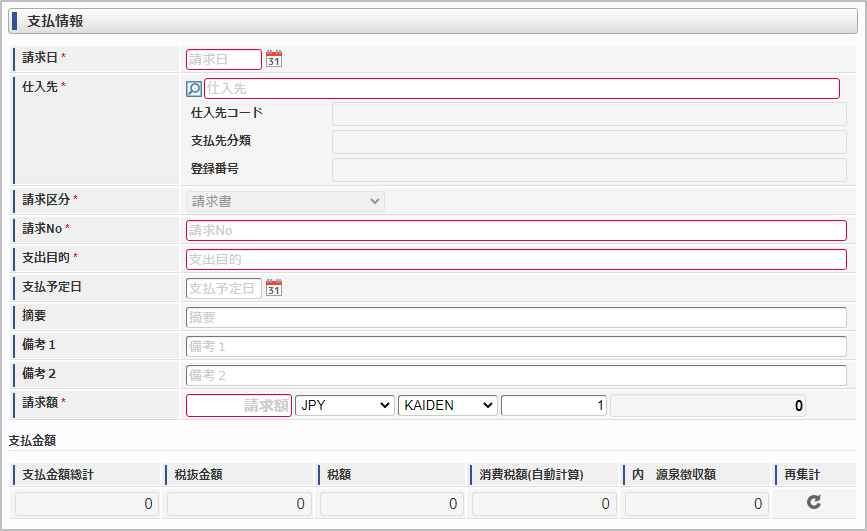
Task: Click the 請求区分 row label
Action: tap(46, 200)
